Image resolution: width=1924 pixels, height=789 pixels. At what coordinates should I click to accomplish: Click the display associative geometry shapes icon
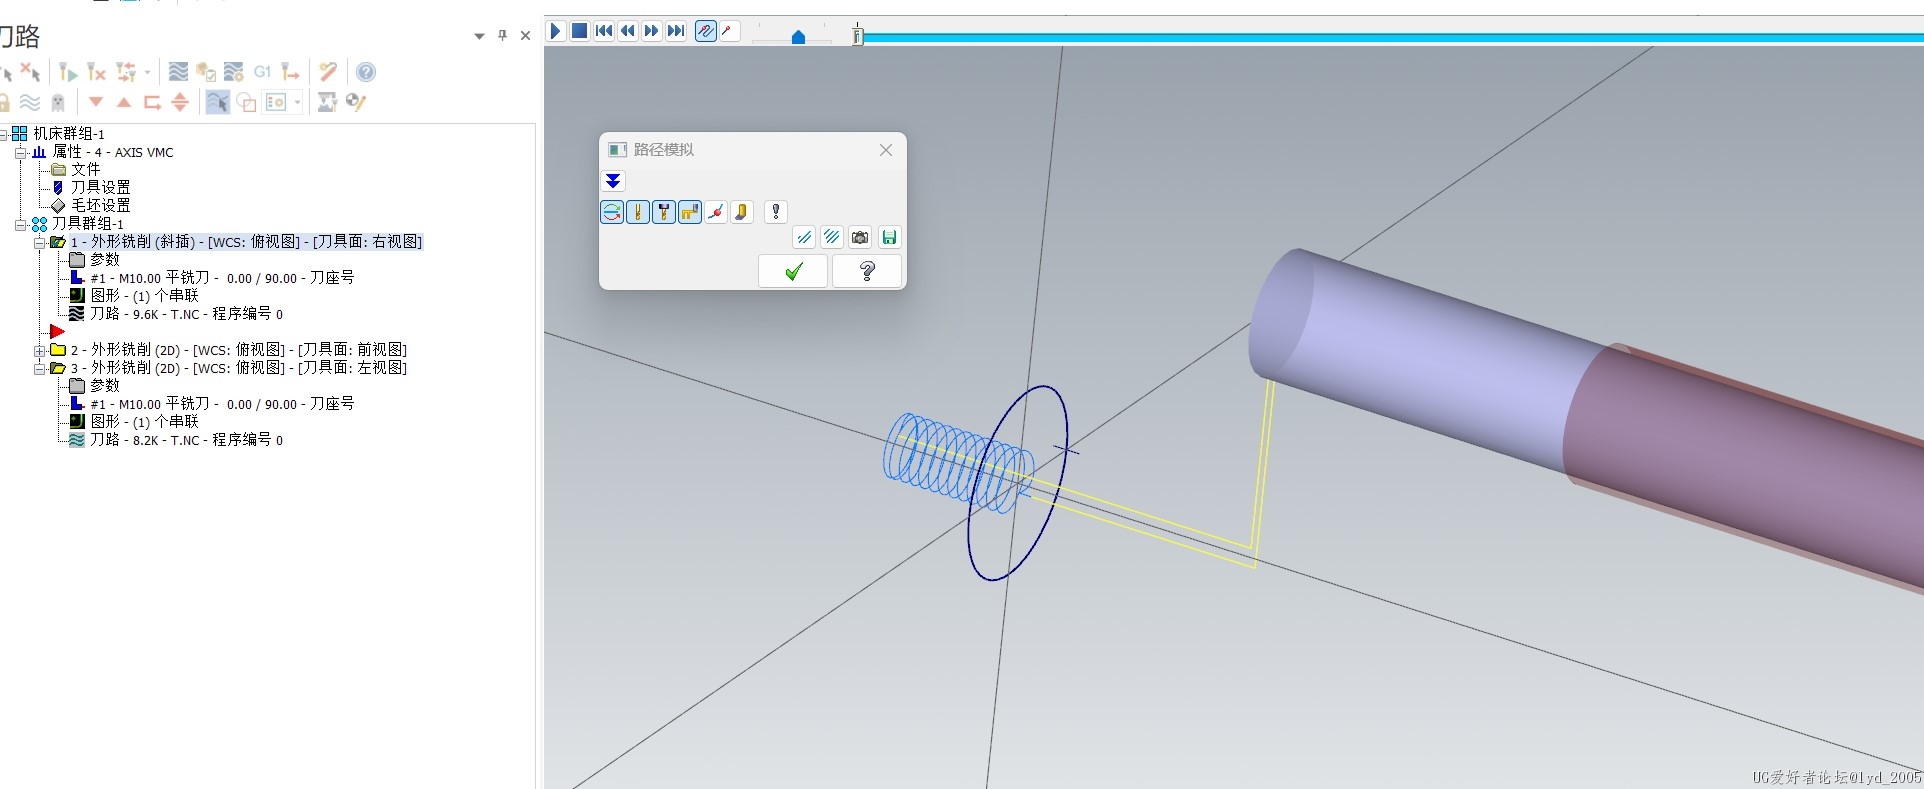(x=246, y=102)
